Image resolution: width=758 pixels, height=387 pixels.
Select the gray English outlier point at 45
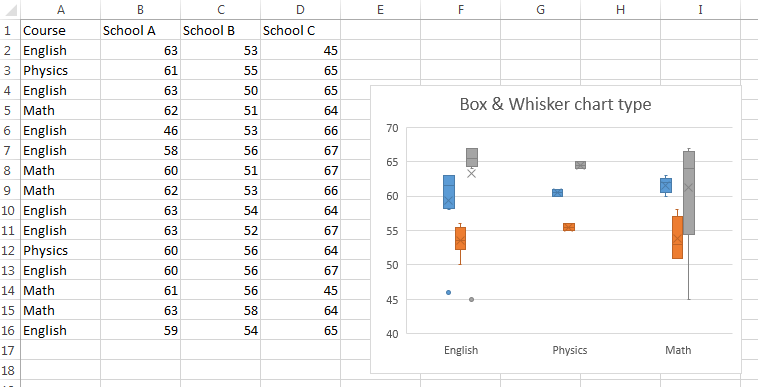(x=471, y=300)
